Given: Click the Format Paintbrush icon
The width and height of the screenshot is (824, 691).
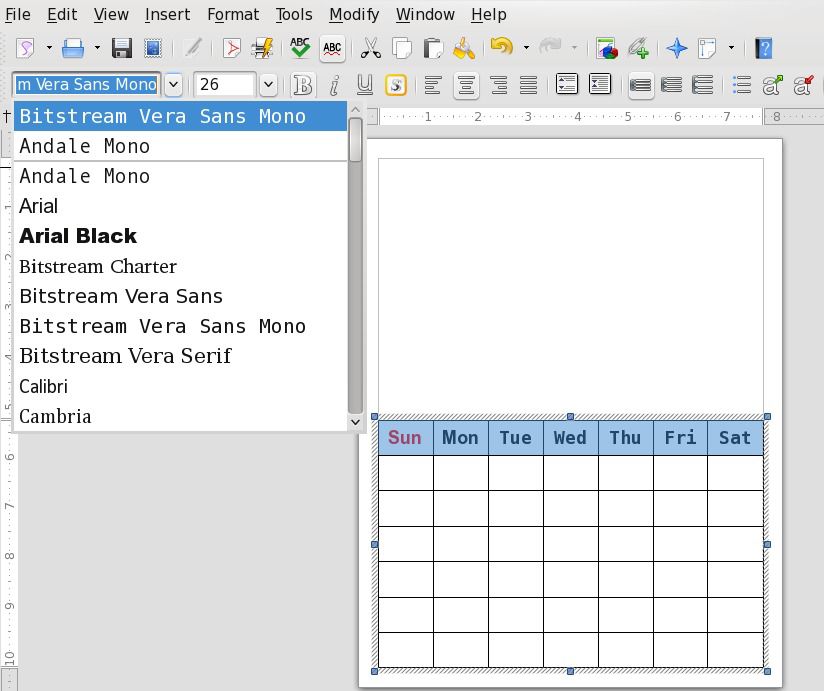Looking at the screenshot, I should click(x=463, y=48).
